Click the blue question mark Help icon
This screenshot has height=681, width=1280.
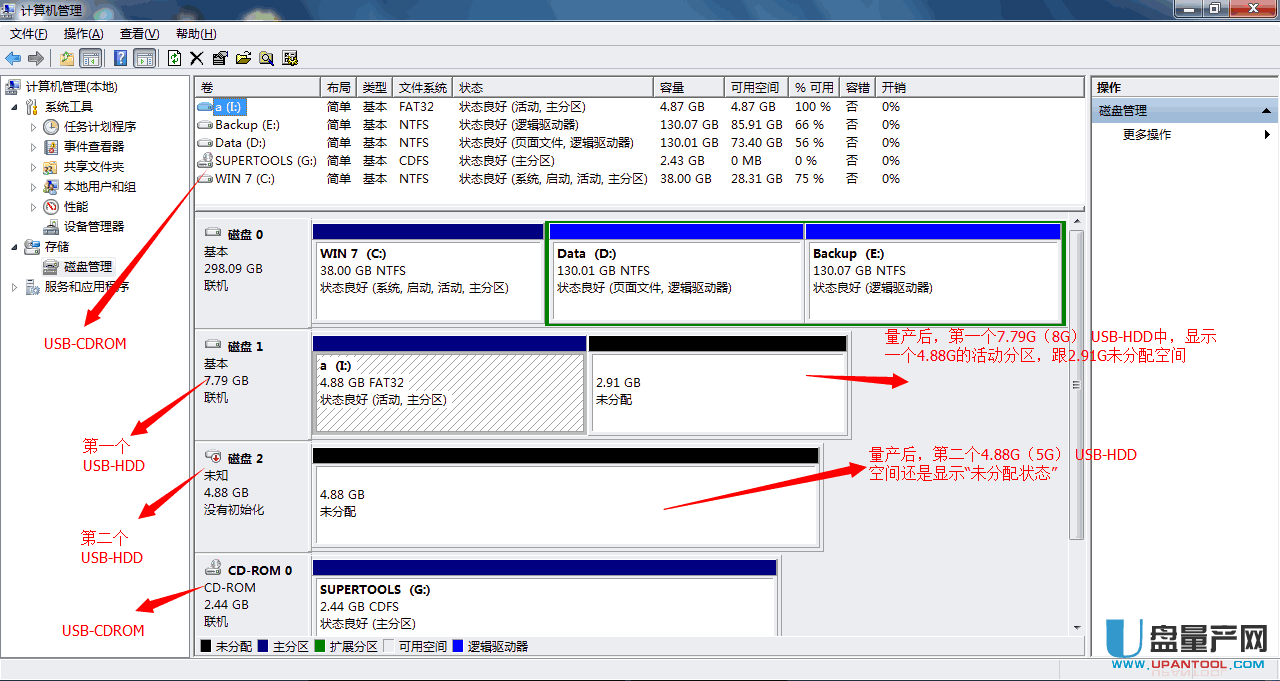pos(121,58)
